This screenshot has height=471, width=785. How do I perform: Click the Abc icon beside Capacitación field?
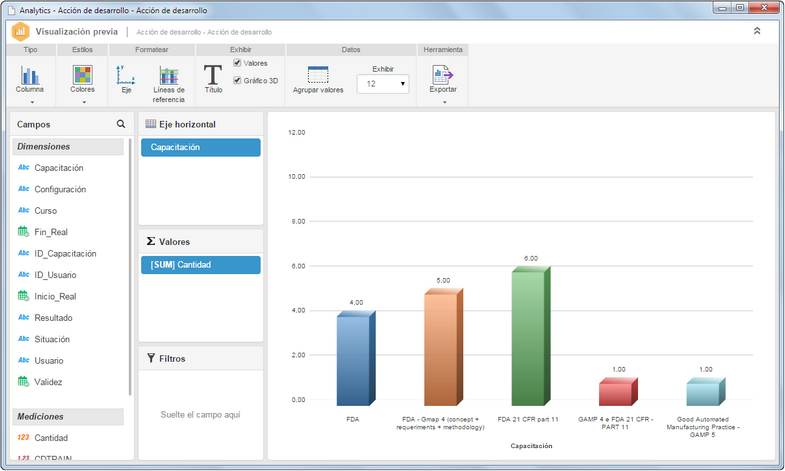pos(24,167)
